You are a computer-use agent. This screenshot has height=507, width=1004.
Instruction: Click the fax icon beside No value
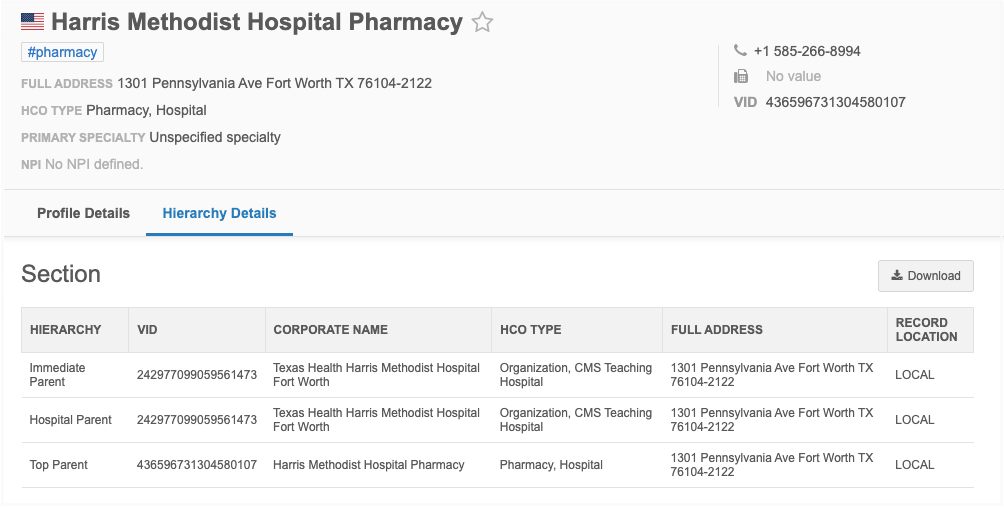[x=741, y=77]
